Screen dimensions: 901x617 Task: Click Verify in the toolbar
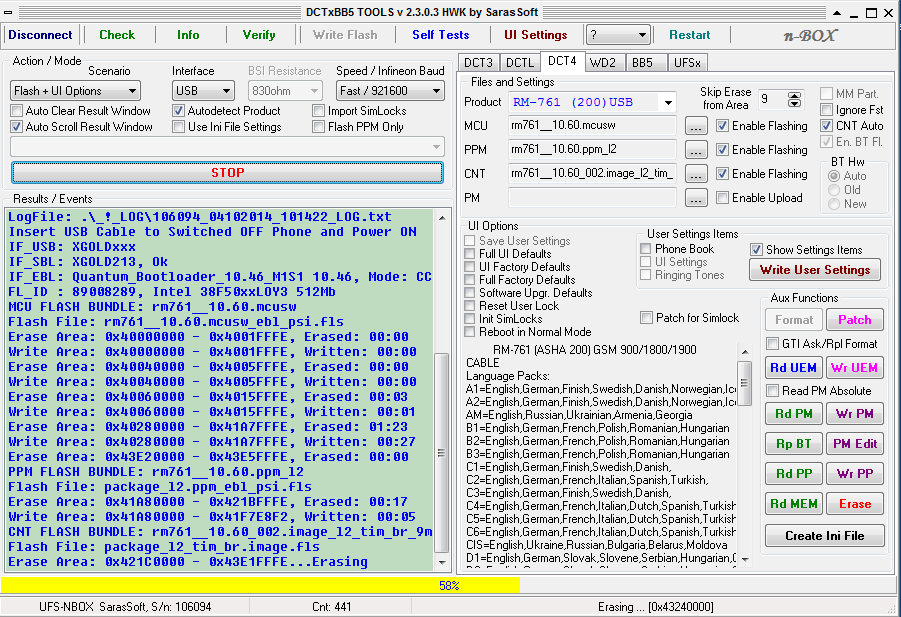pyautogui.click(x=259, y=35)
